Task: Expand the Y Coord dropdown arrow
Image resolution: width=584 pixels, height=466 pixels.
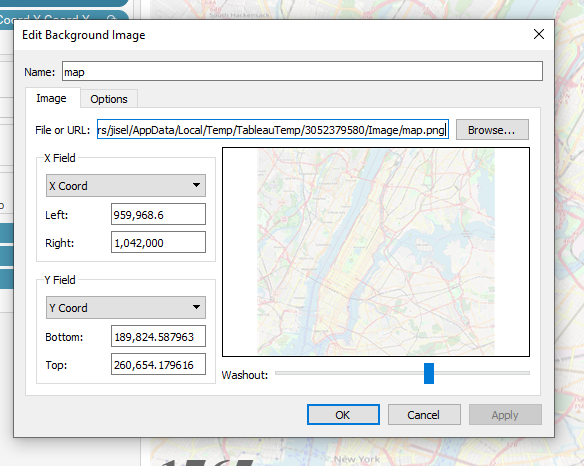Action: click(196, 307)
